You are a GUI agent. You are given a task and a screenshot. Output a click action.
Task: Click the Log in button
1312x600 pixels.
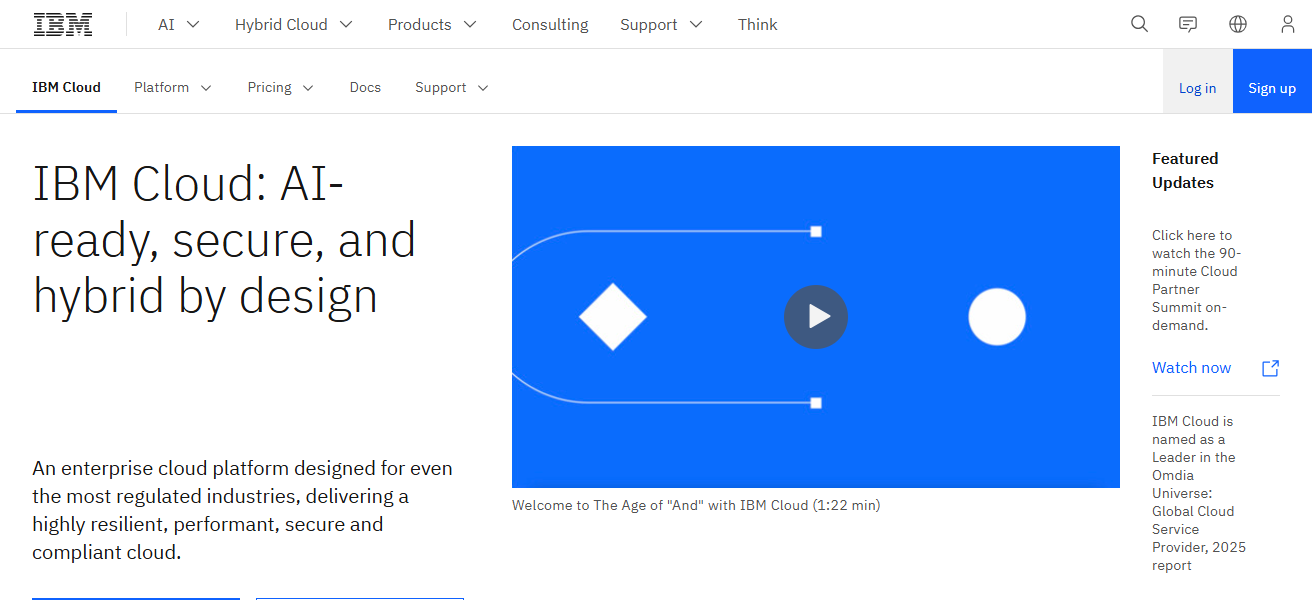point(1197,88)
